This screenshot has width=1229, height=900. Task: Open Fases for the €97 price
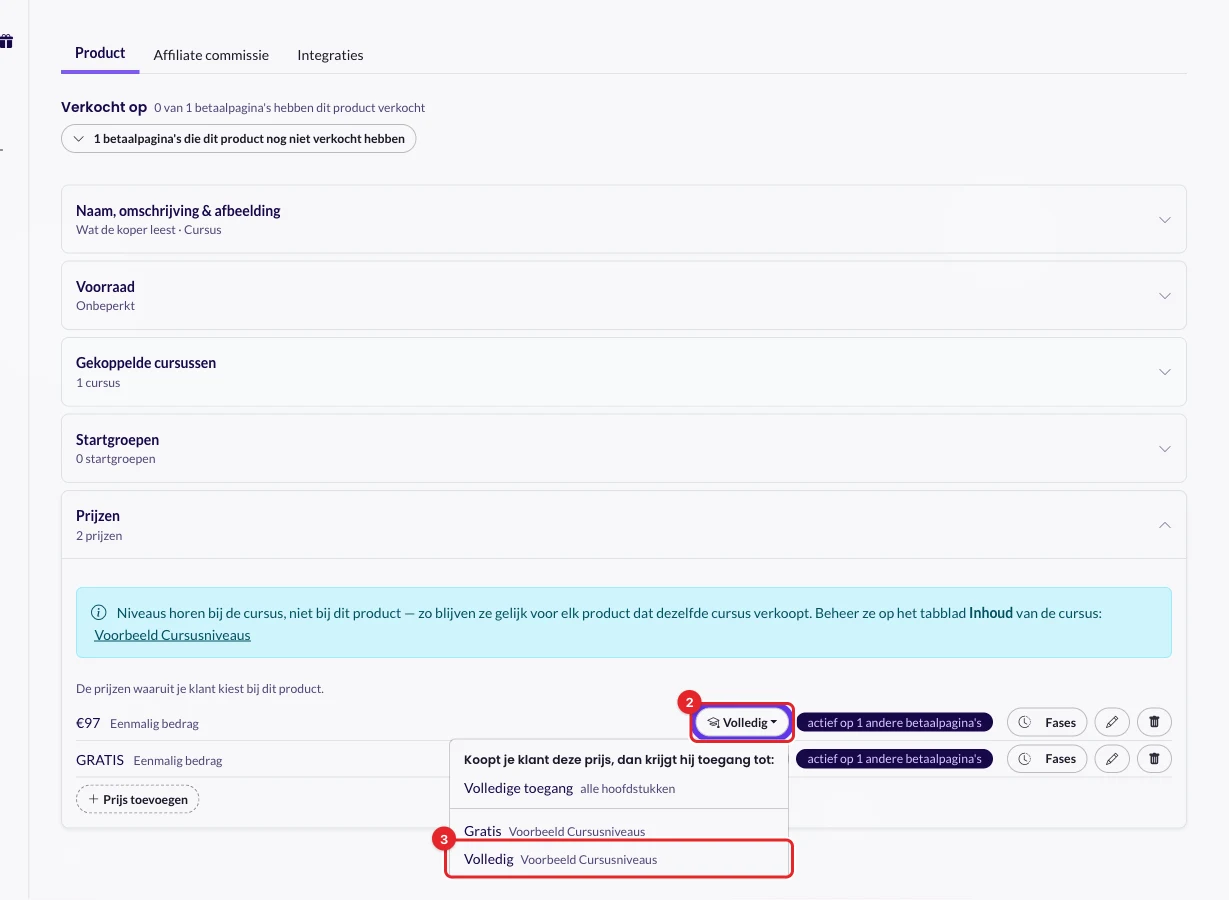(1047, 722)
